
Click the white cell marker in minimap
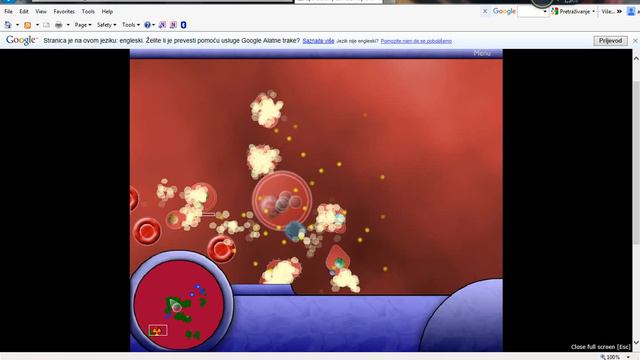176,307
